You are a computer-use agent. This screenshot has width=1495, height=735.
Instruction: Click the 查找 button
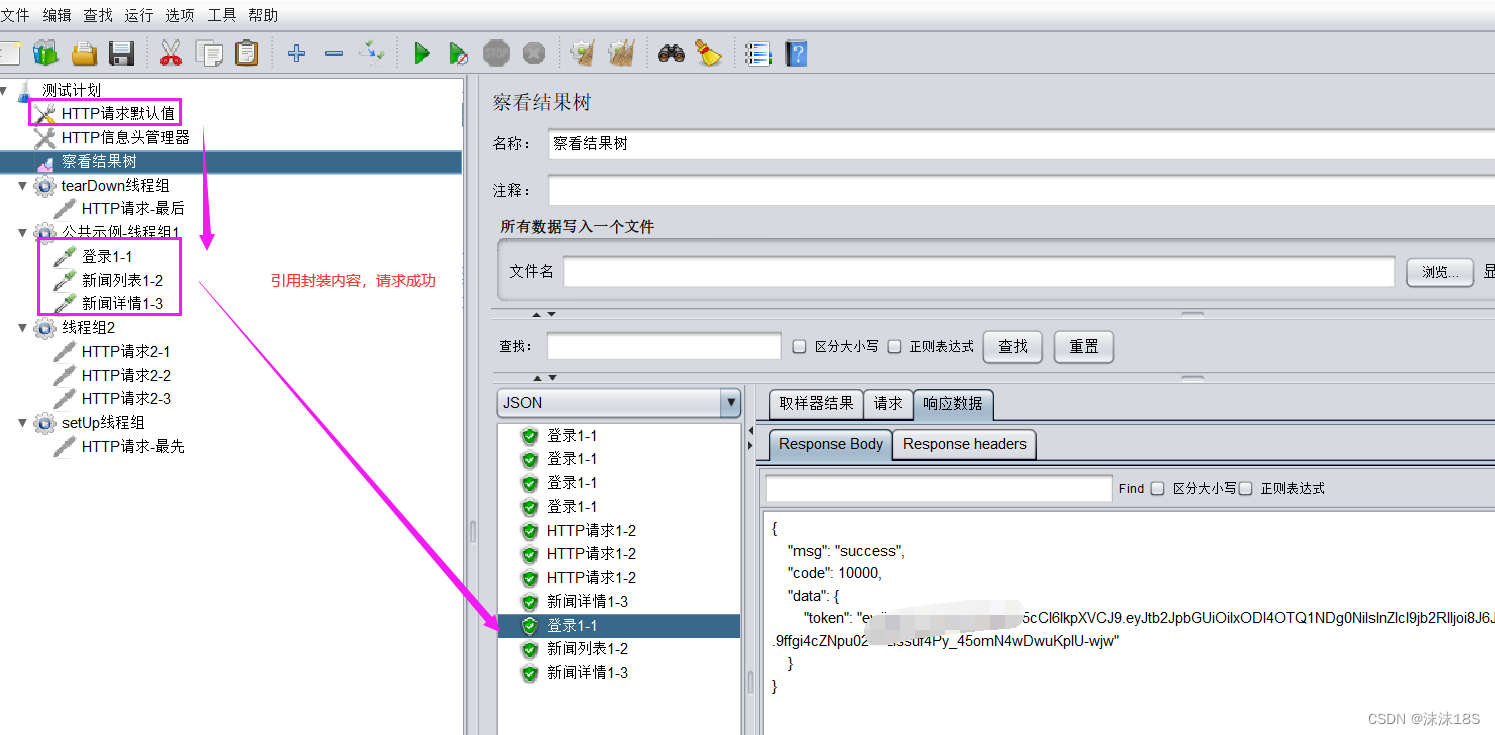pyautogui.click(x=1013, y=347)
